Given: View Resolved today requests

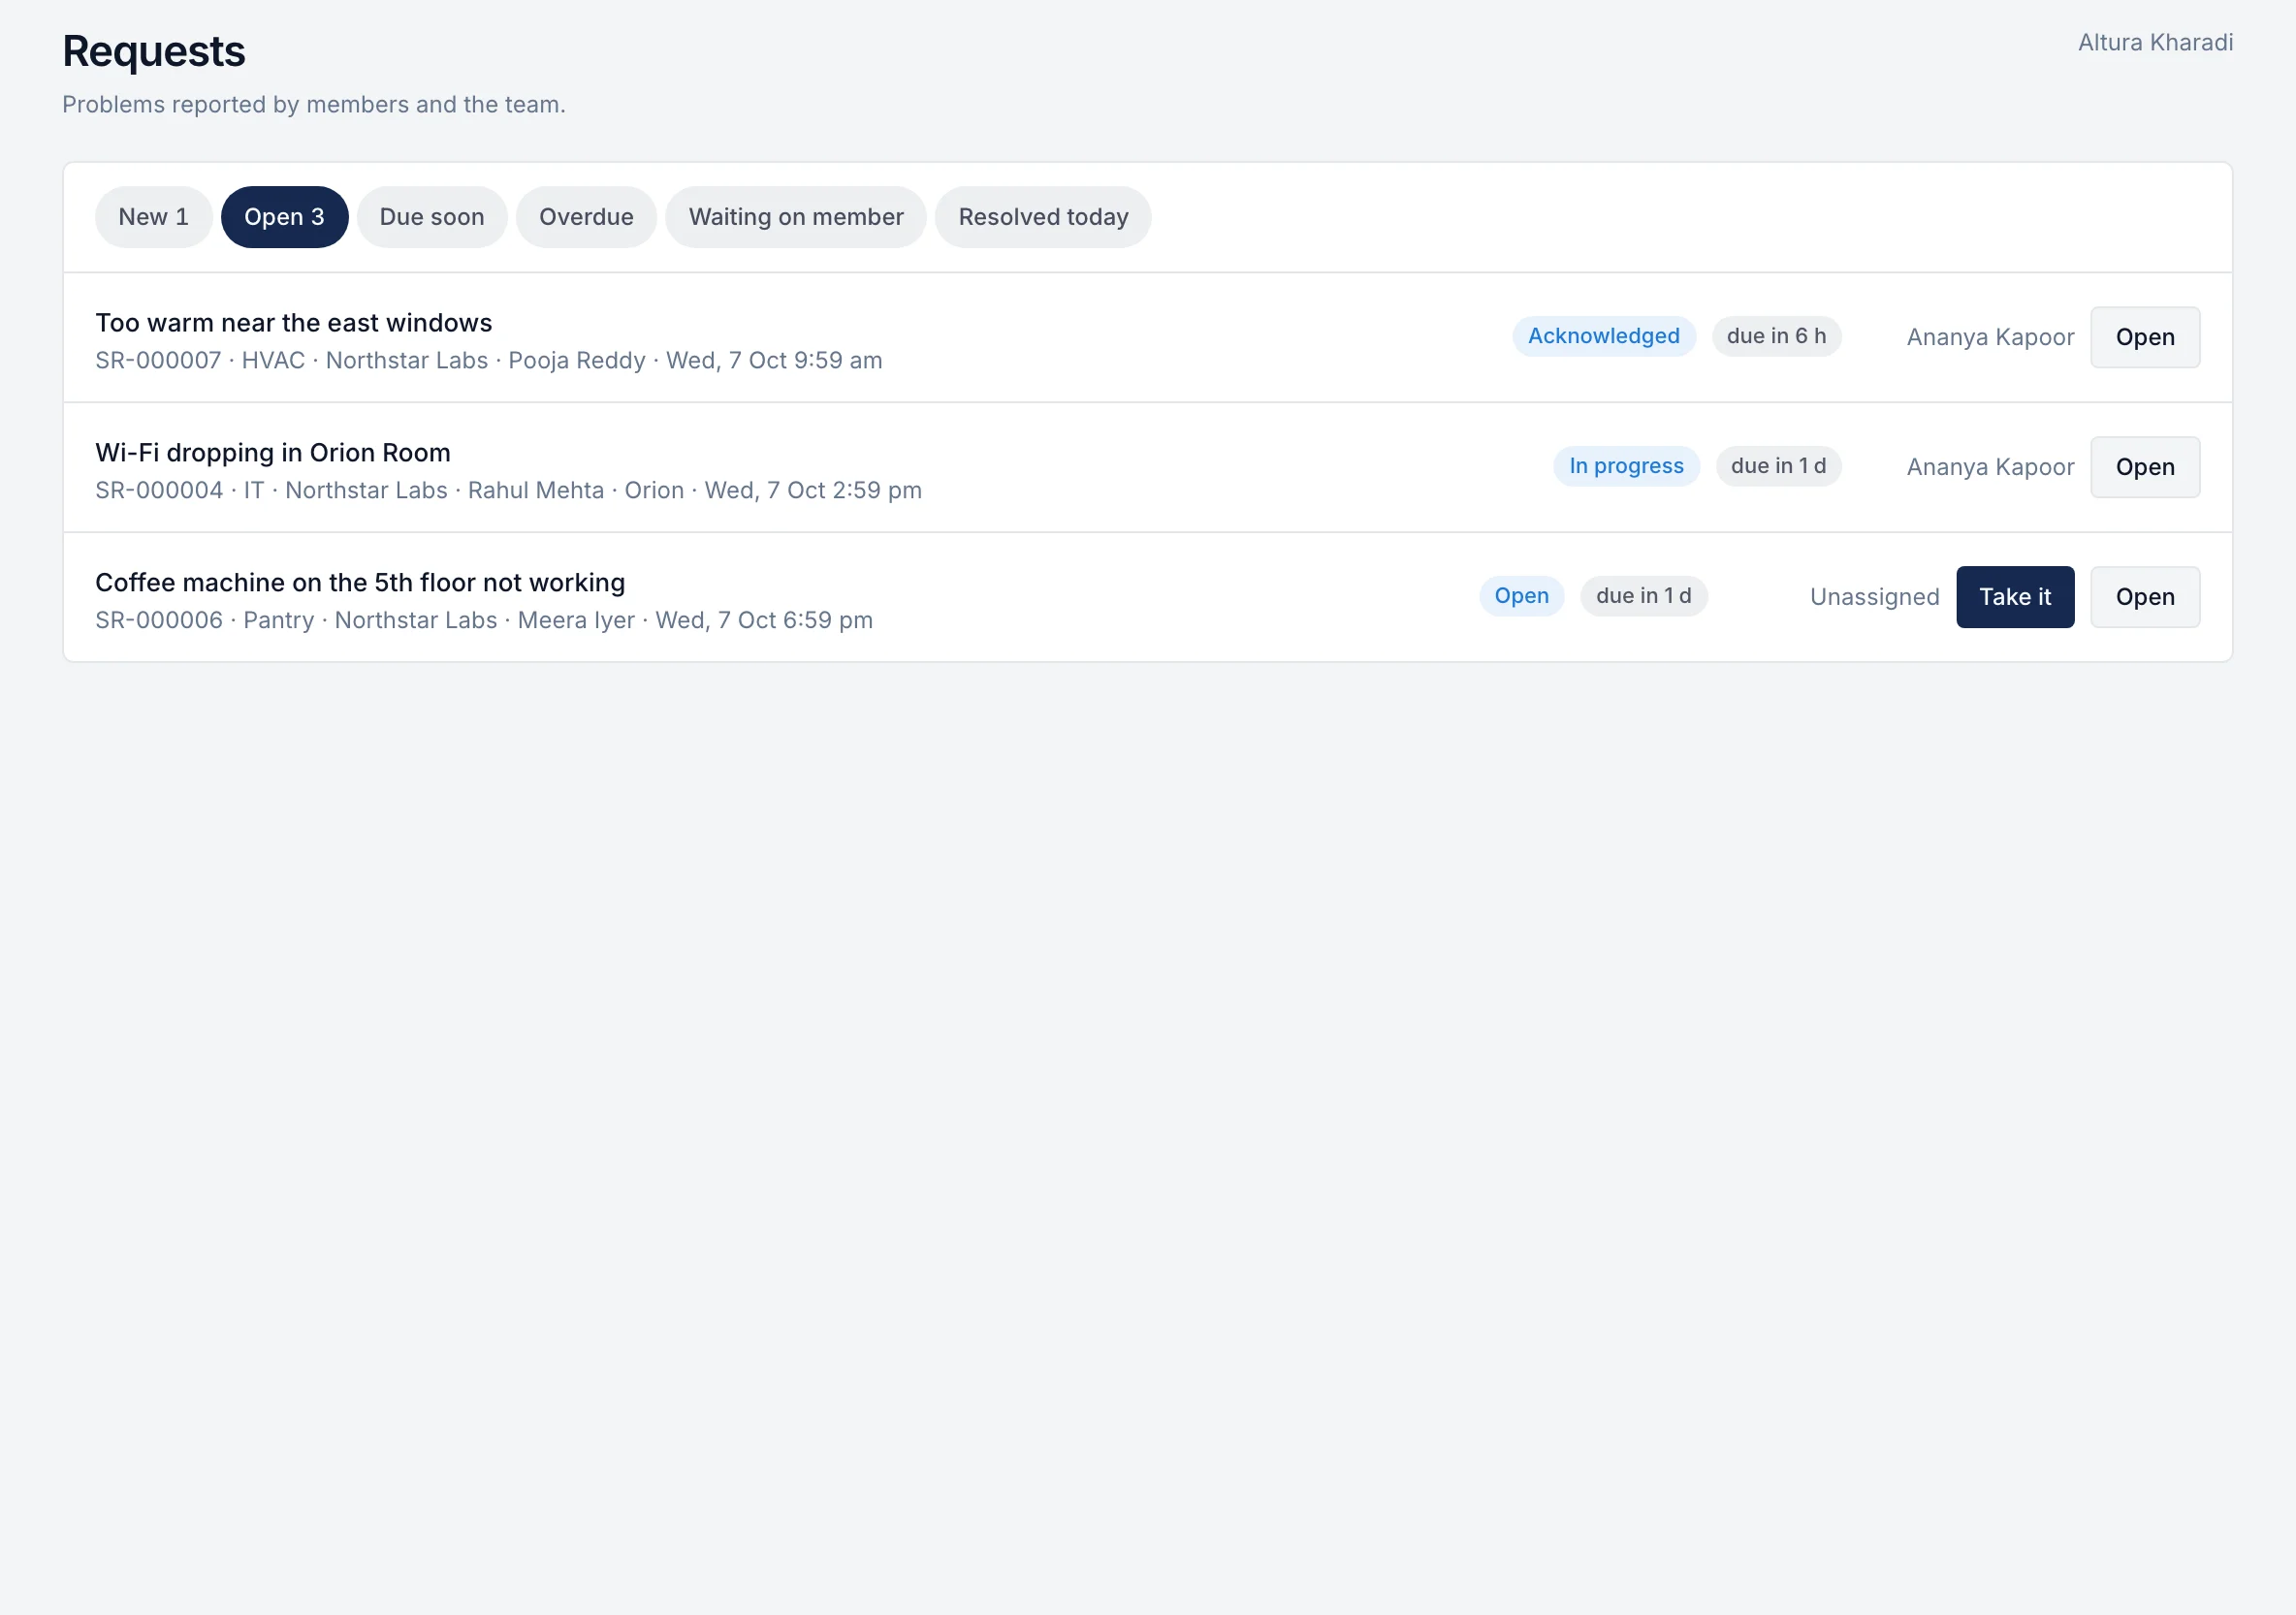Looking at the screenshot, I should (x=1043, y=217).
